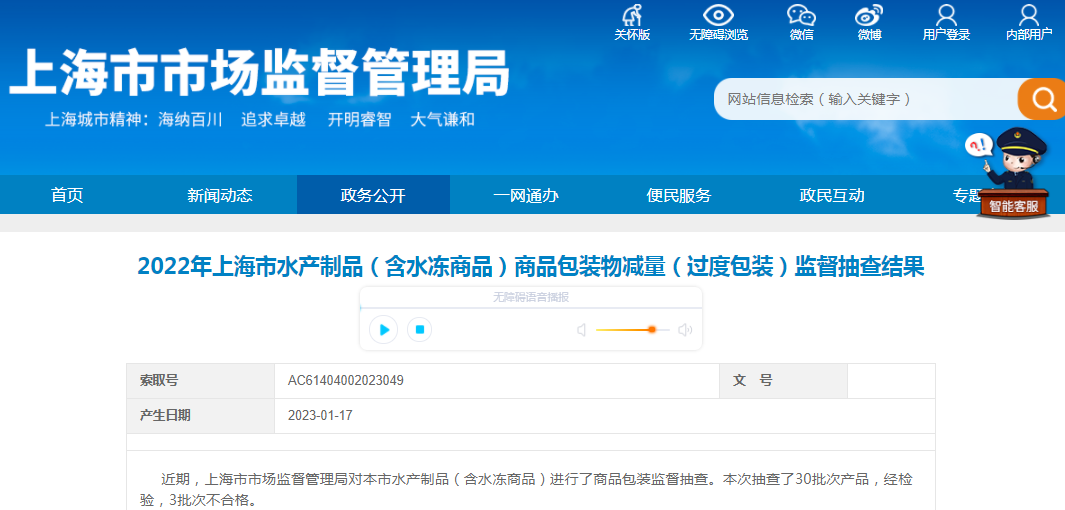Click the slogan text 开明睿智

(359, 120)
